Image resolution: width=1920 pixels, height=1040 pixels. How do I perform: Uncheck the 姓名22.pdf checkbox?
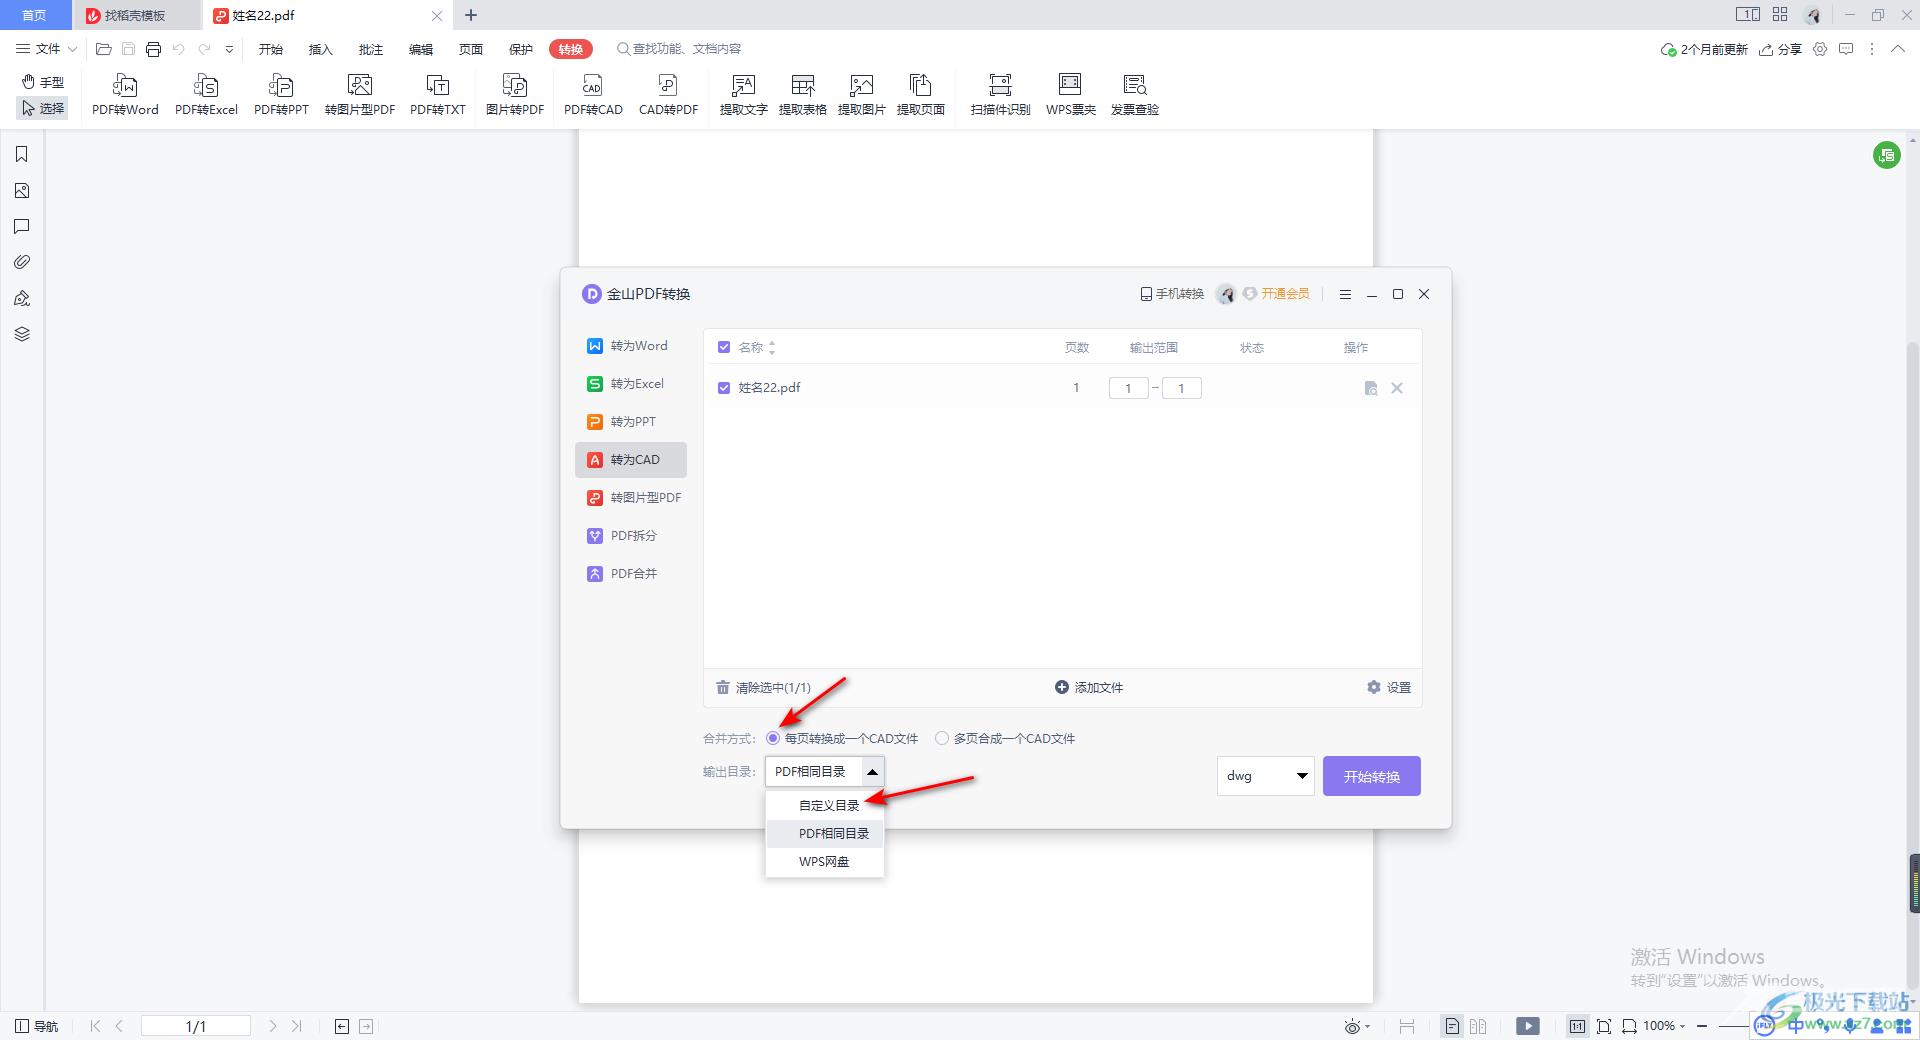[724, 388]
